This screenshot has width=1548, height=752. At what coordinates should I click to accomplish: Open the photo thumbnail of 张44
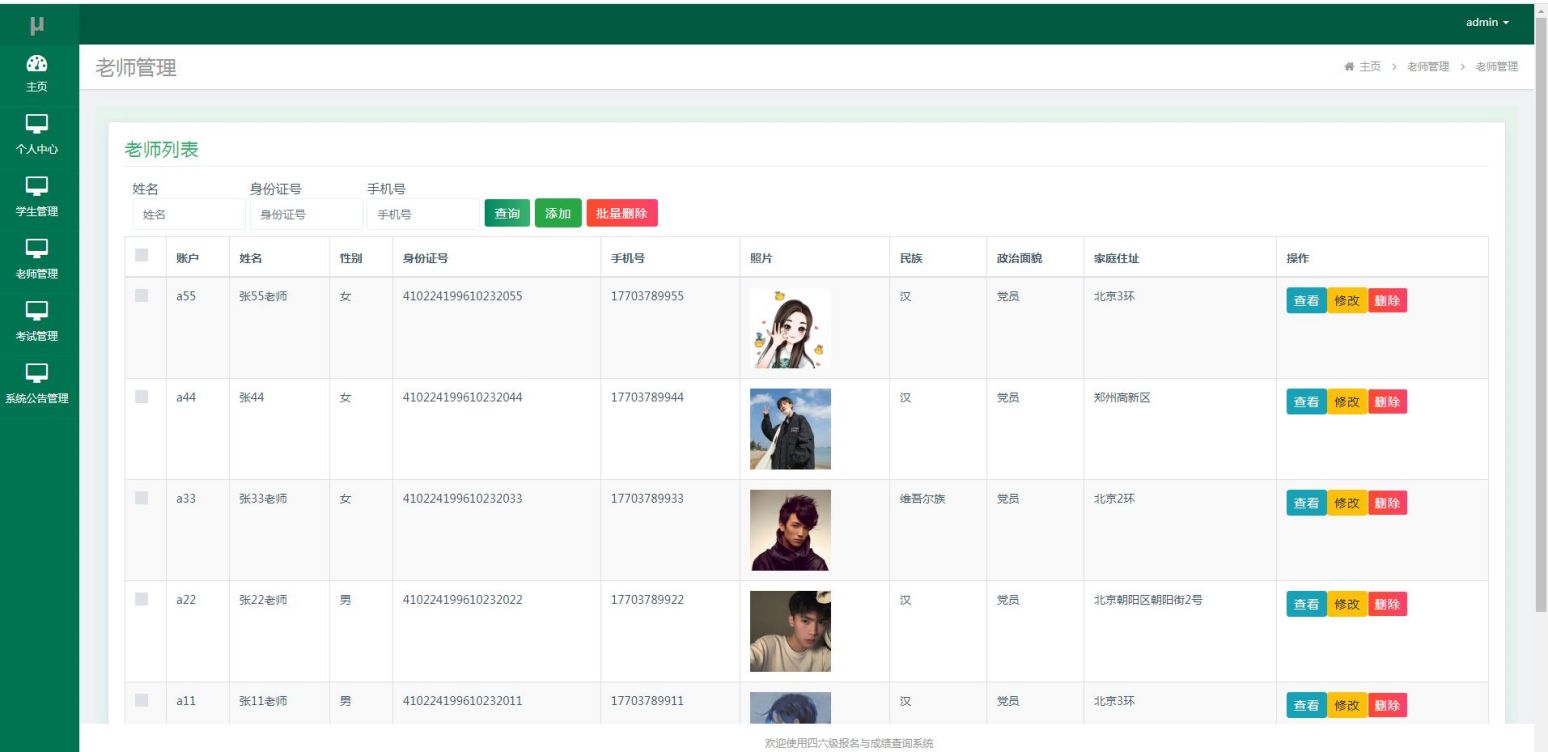790,429
